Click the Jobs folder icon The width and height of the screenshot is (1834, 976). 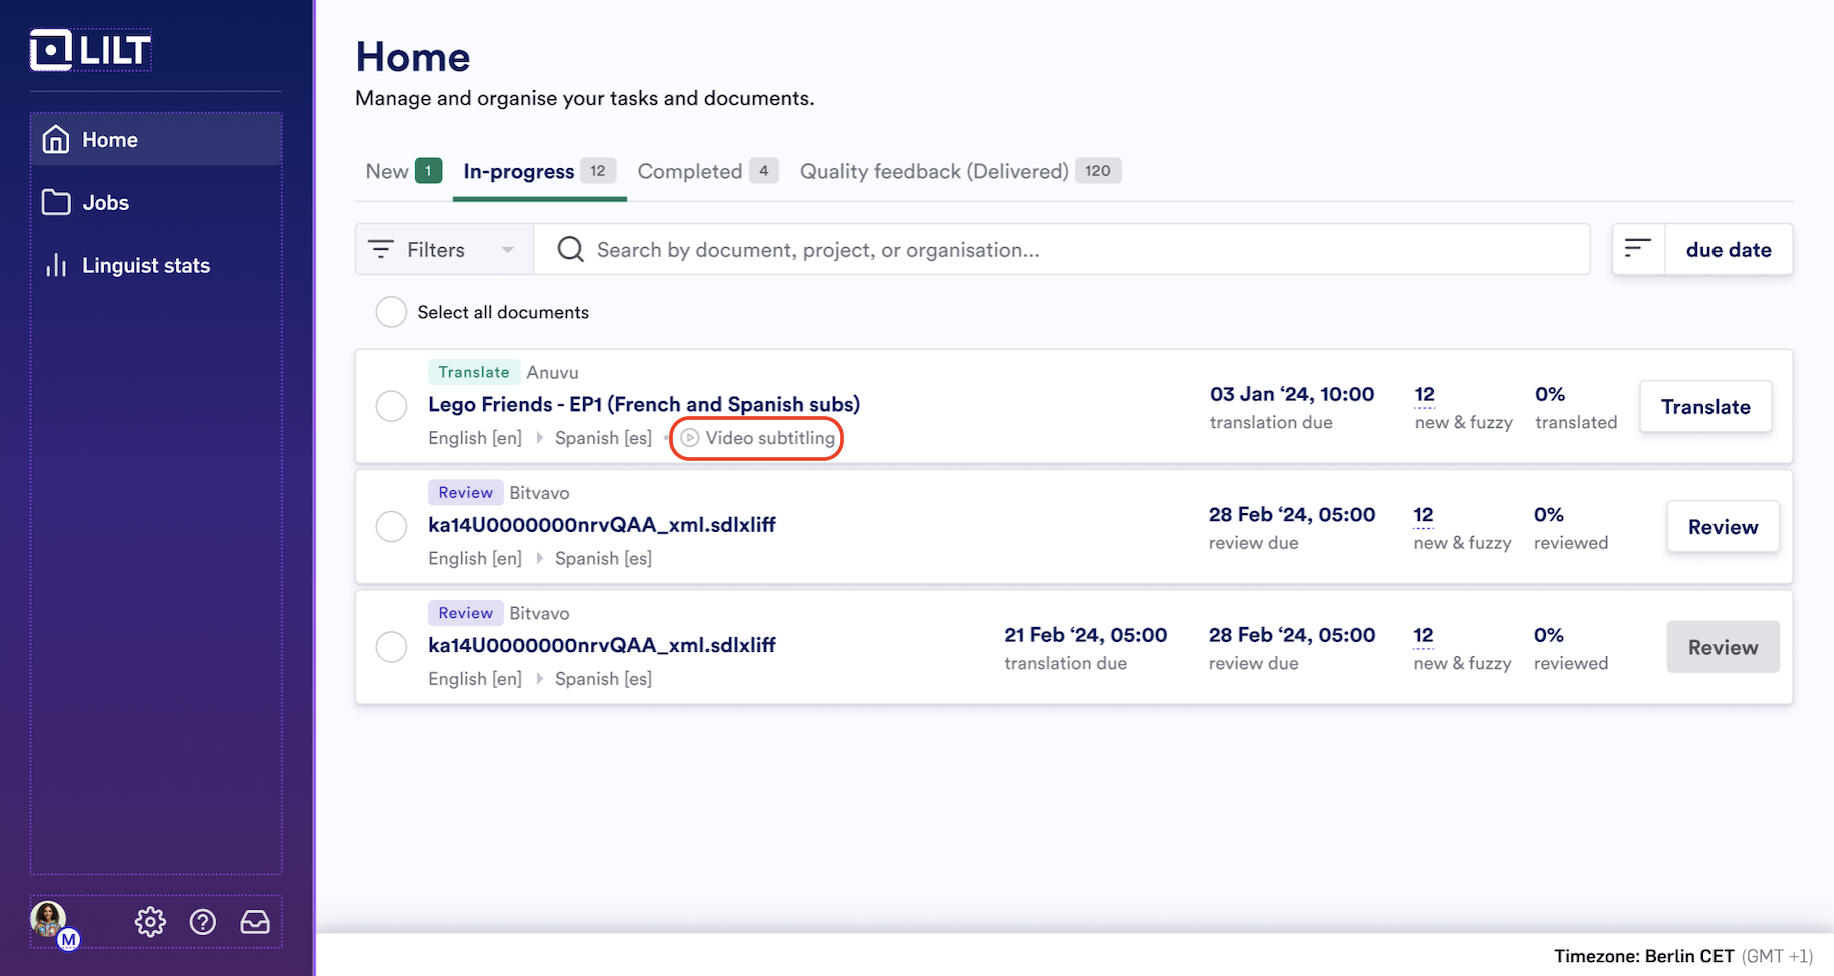[56, 202]
